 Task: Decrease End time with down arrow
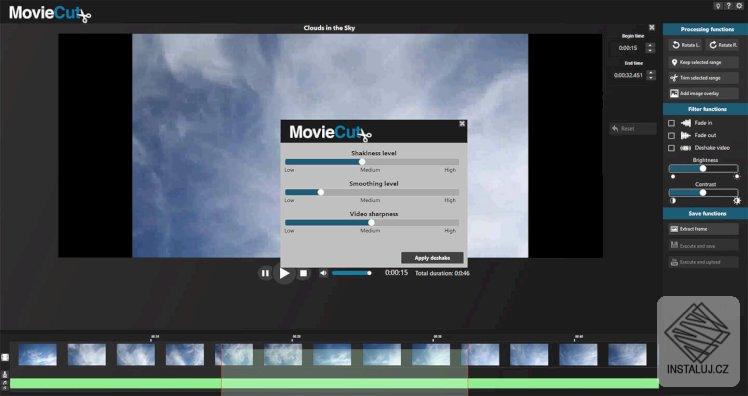(x=650, y=78)
